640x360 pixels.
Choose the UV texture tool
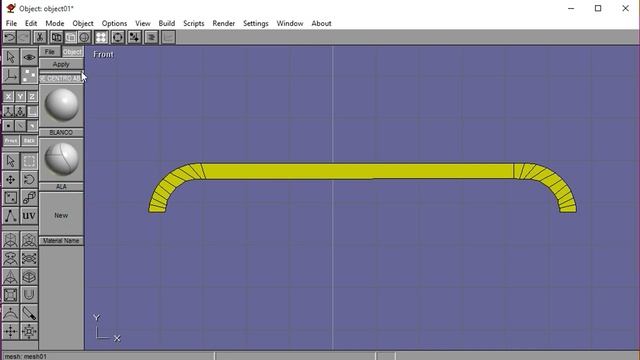[x=29, y=216]
